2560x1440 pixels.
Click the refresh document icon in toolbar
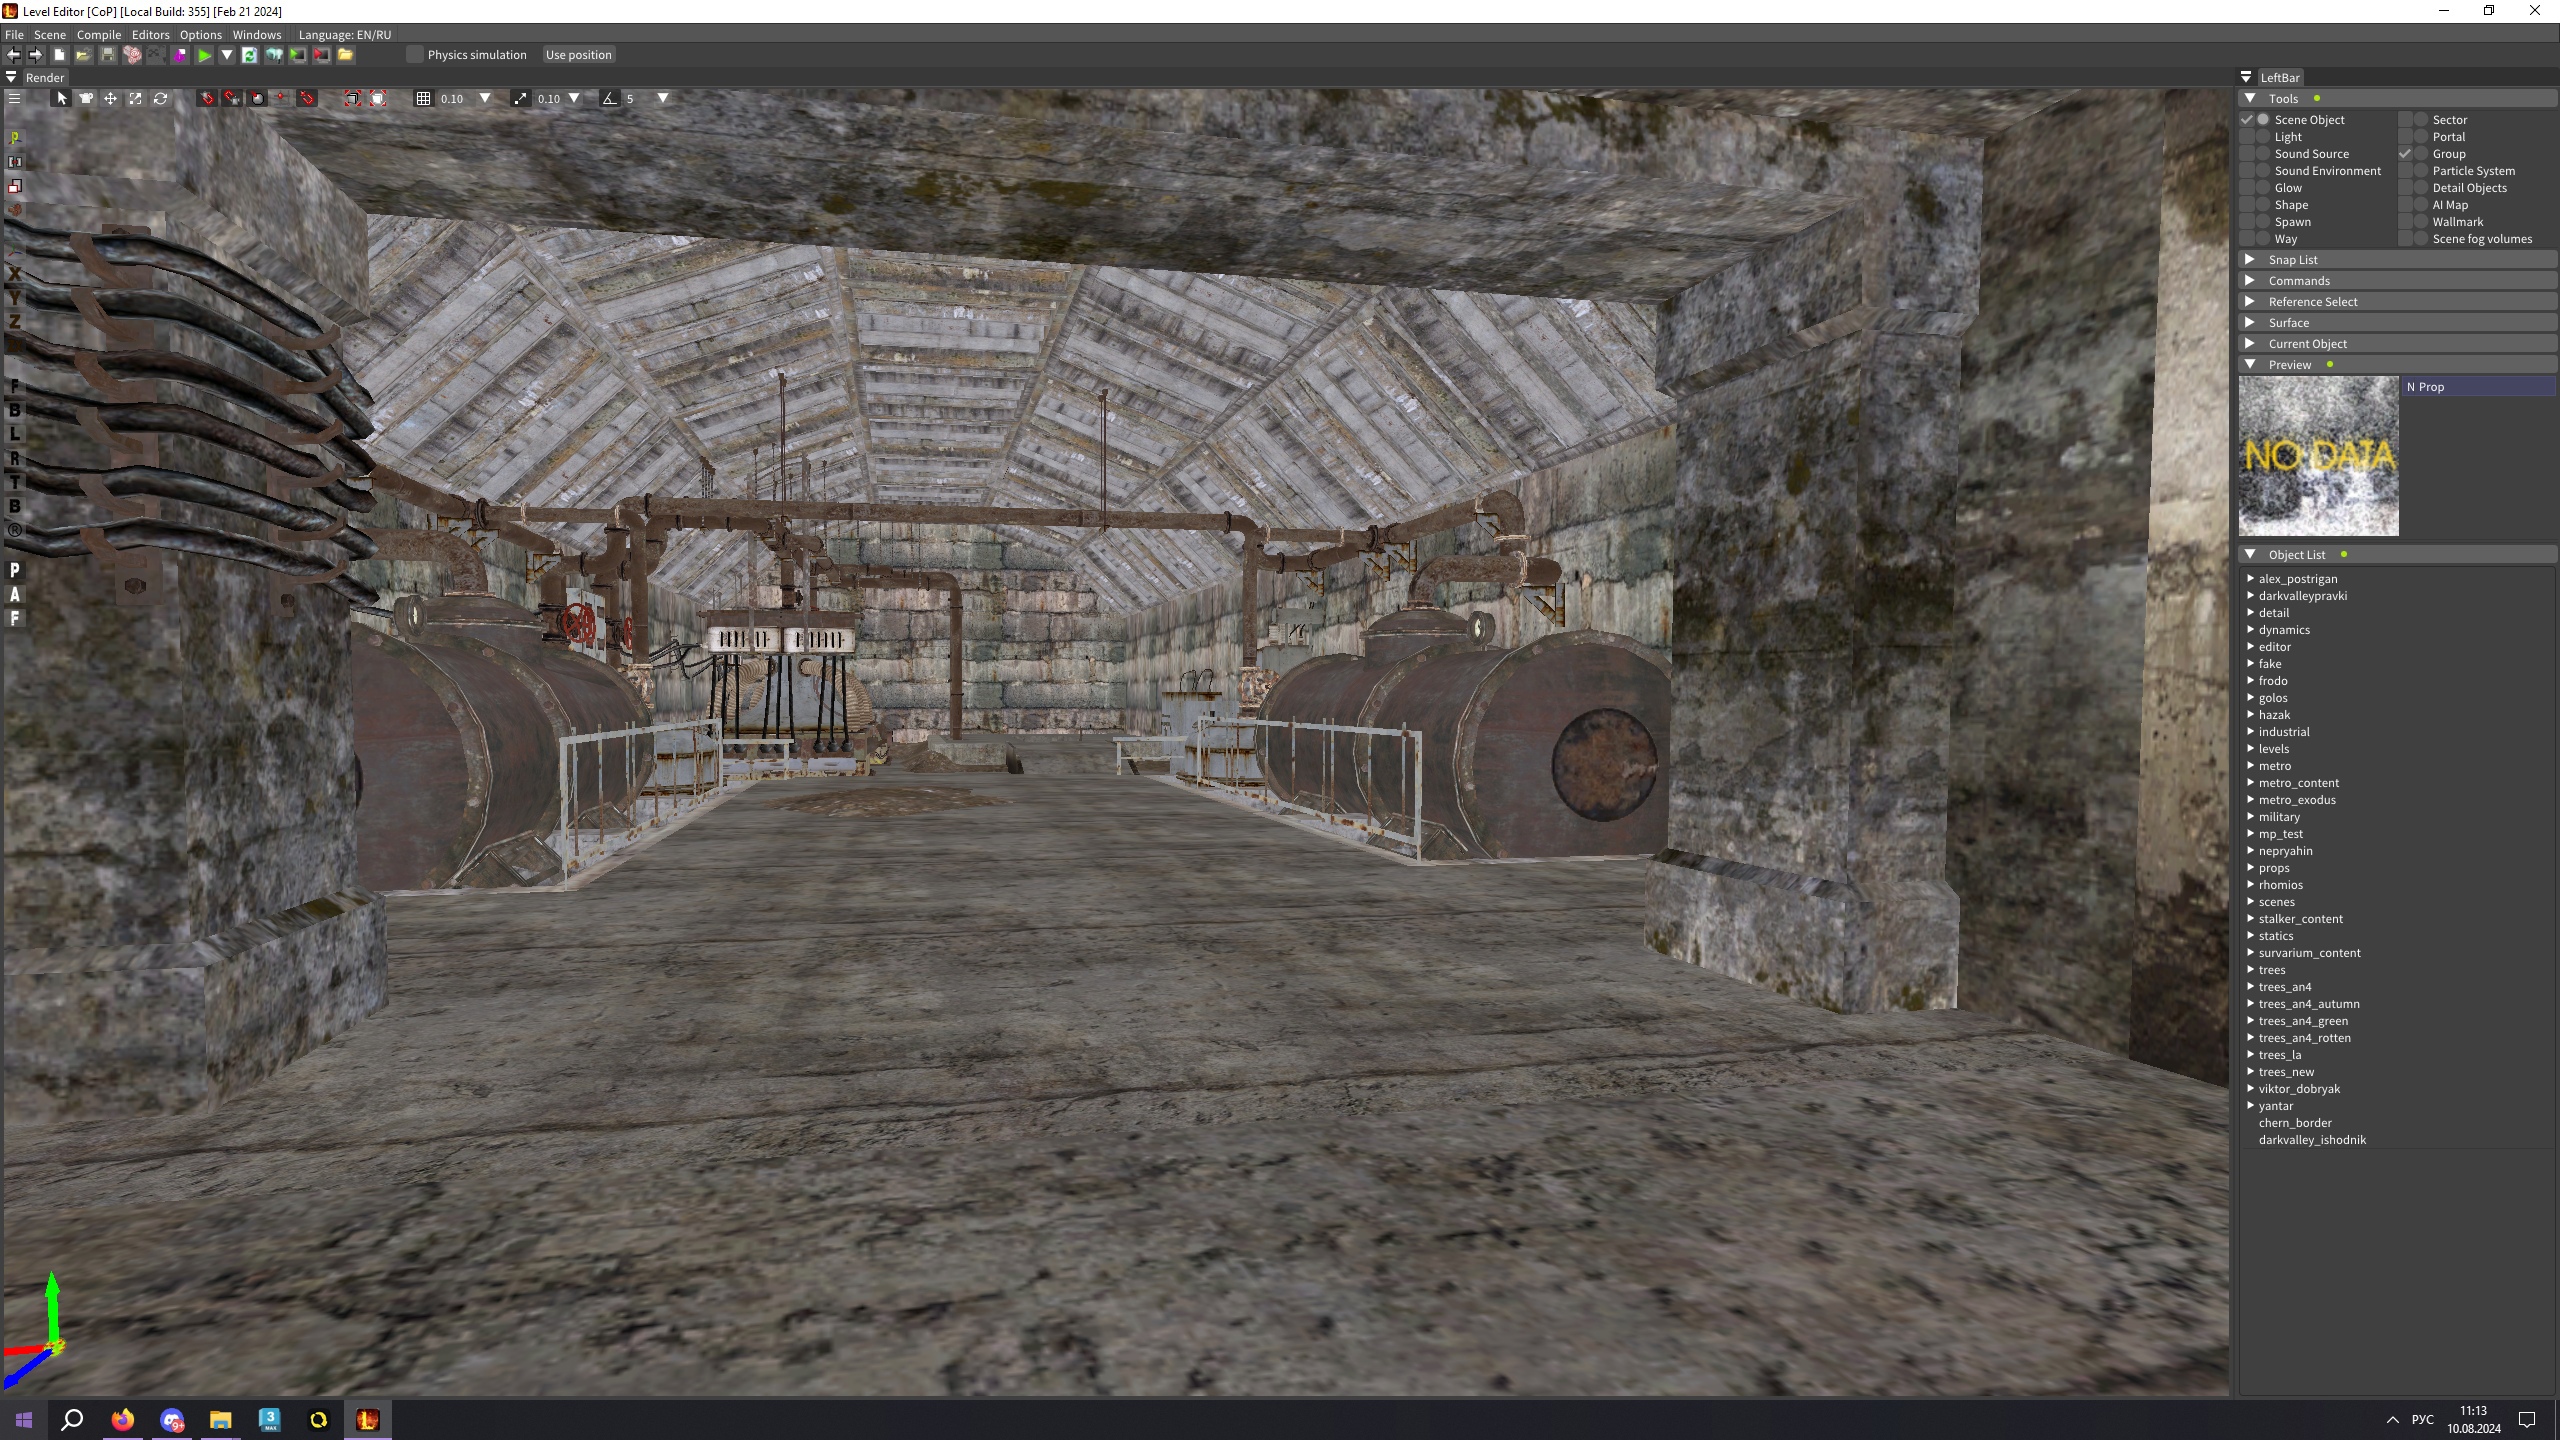[x=250, y=55]
